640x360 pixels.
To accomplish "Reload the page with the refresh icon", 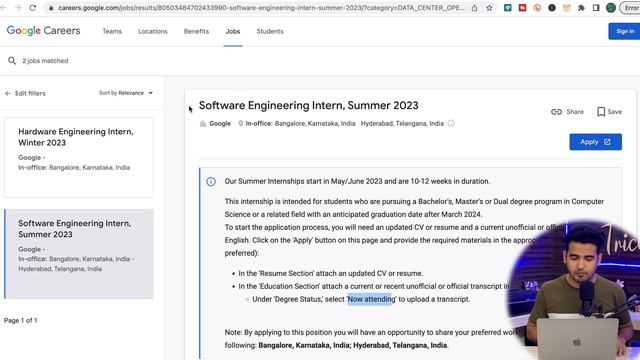I will [33, 8].
